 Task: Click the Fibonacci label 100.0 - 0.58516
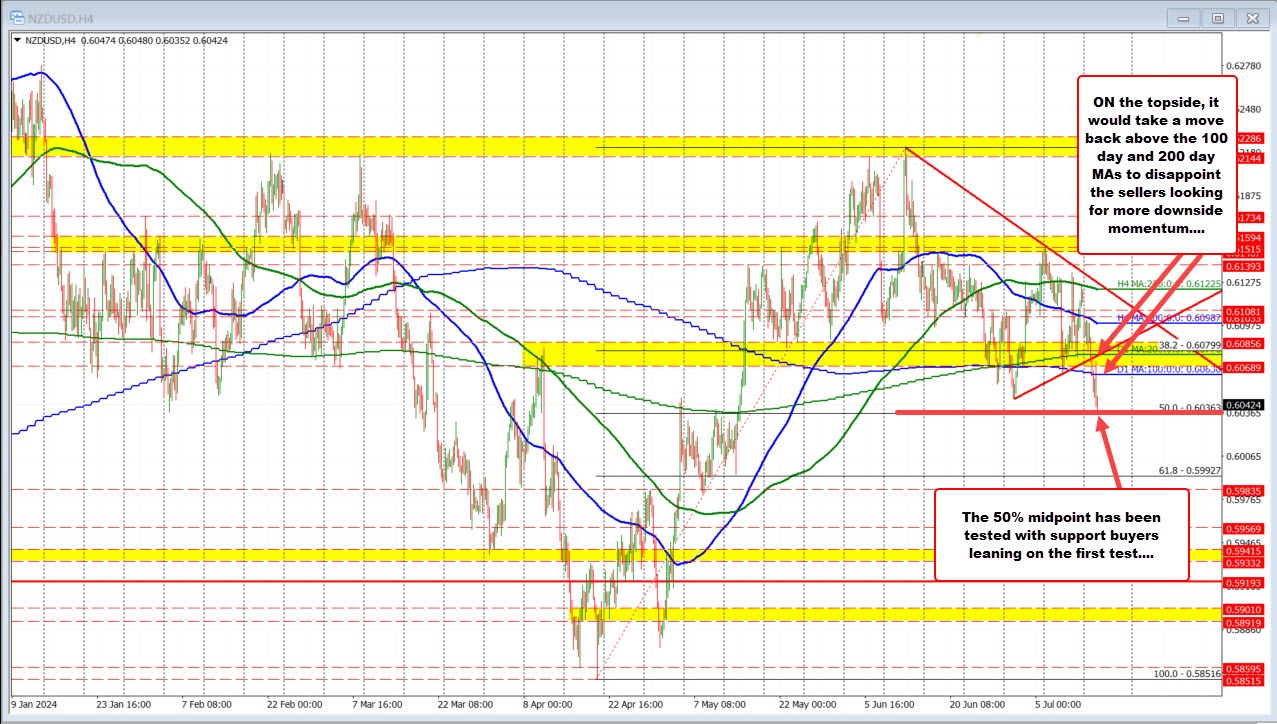(x=1187, y=674)
